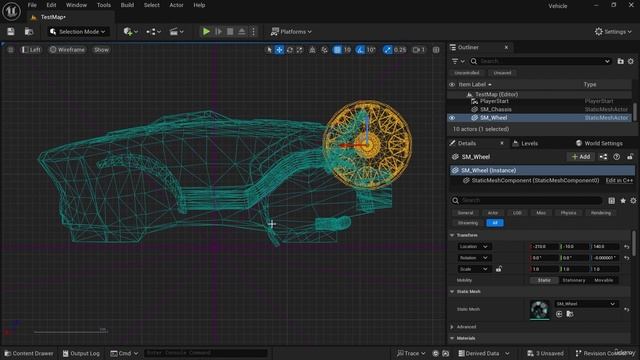
Task: Toggle surface snapping icon
Action: click(324, 50)
